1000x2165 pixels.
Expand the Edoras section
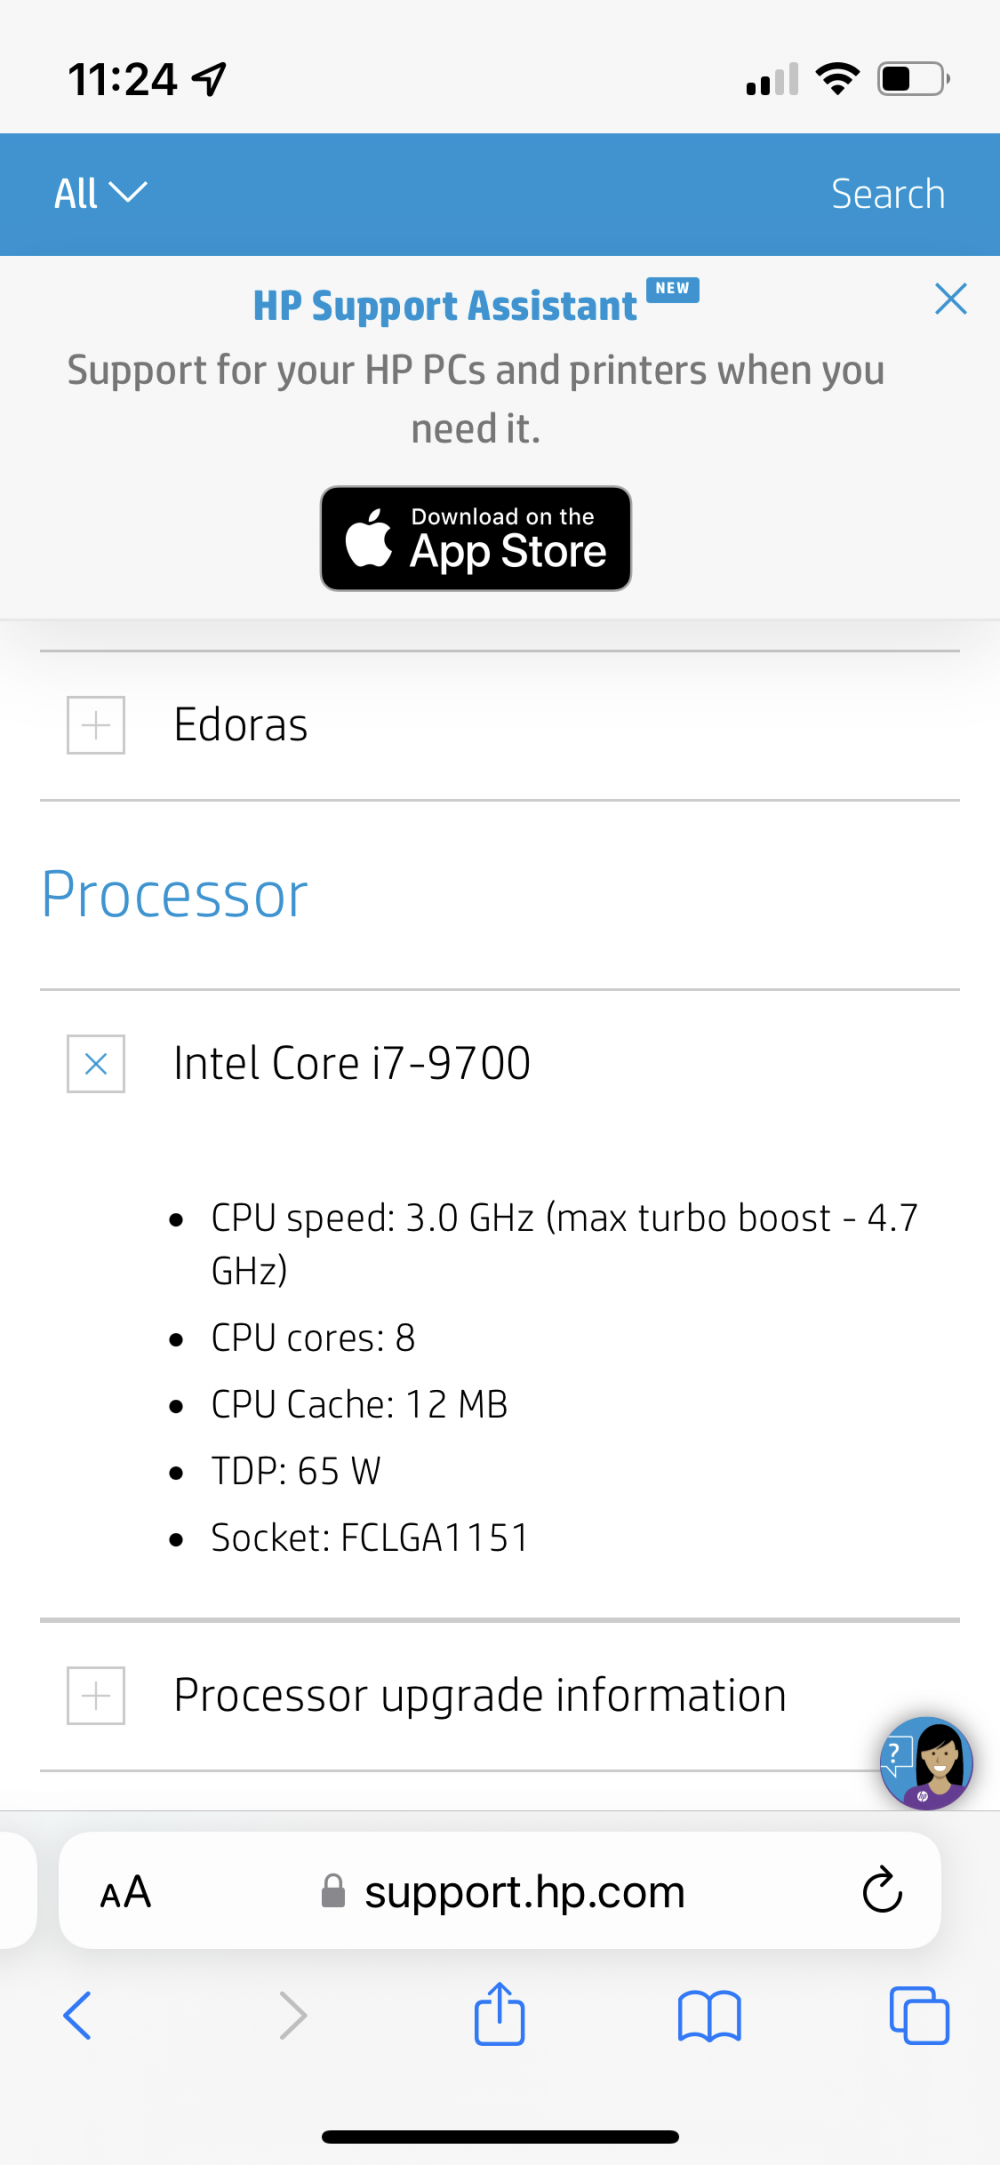96,725
